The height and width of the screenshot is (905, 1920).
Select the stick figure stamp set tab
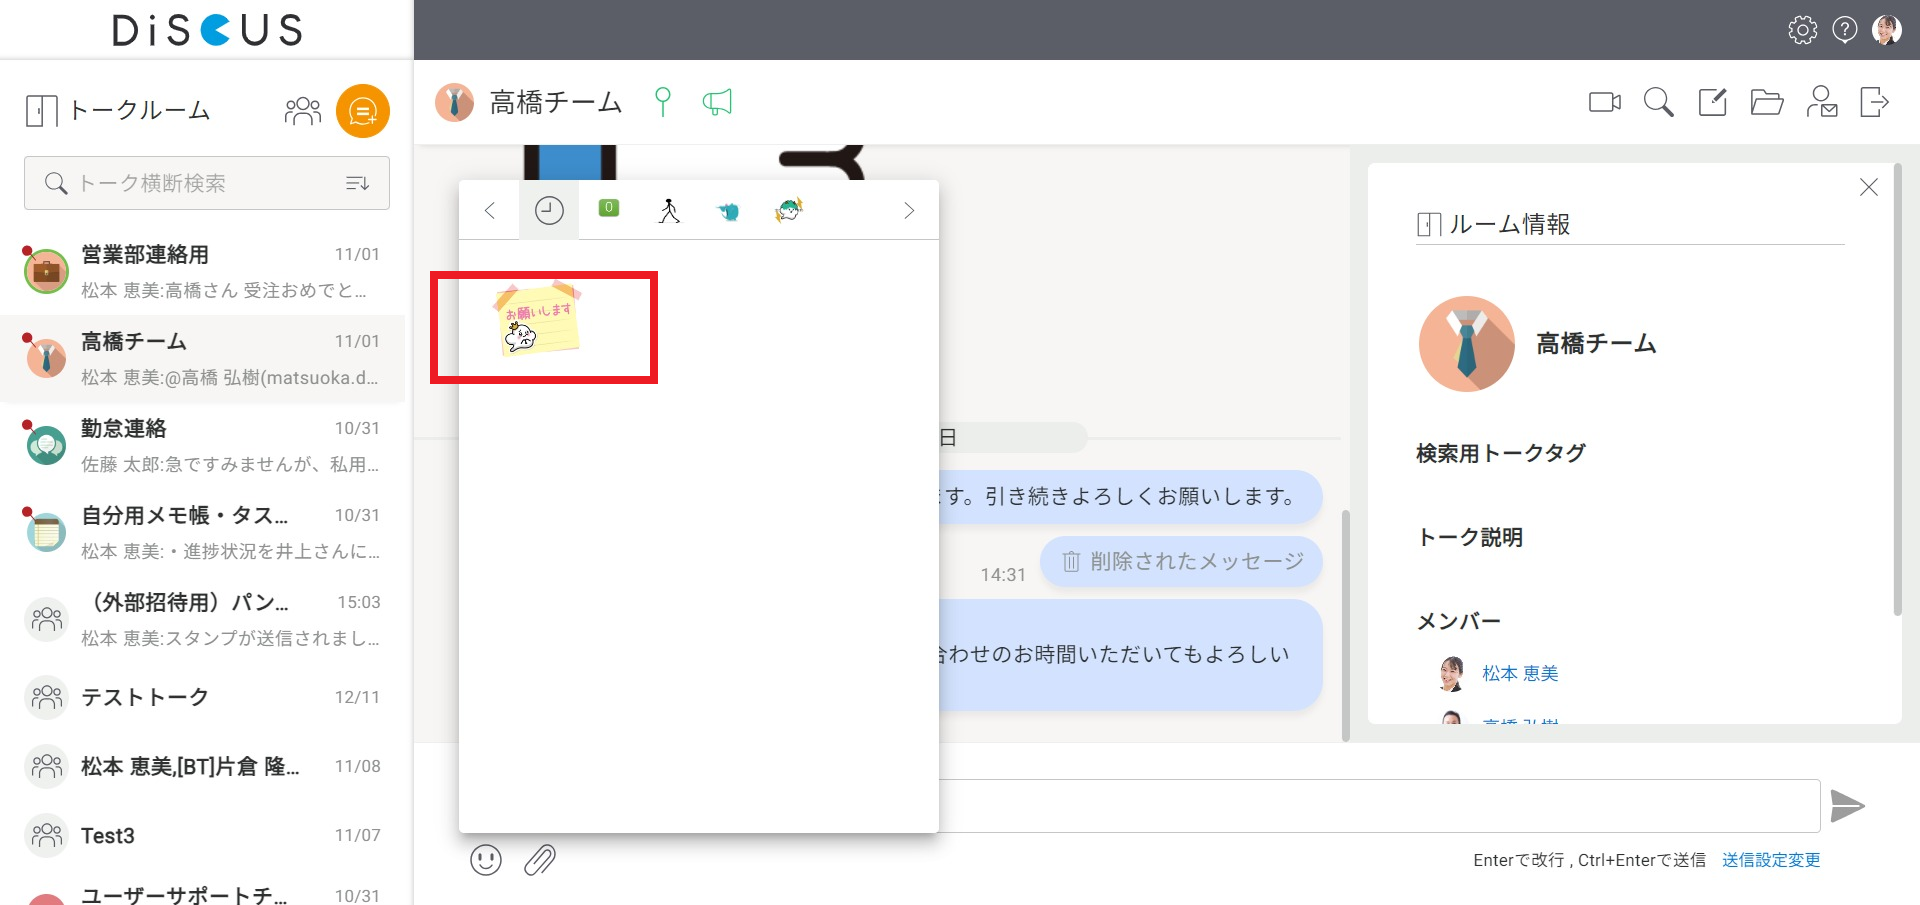[669, 210]
